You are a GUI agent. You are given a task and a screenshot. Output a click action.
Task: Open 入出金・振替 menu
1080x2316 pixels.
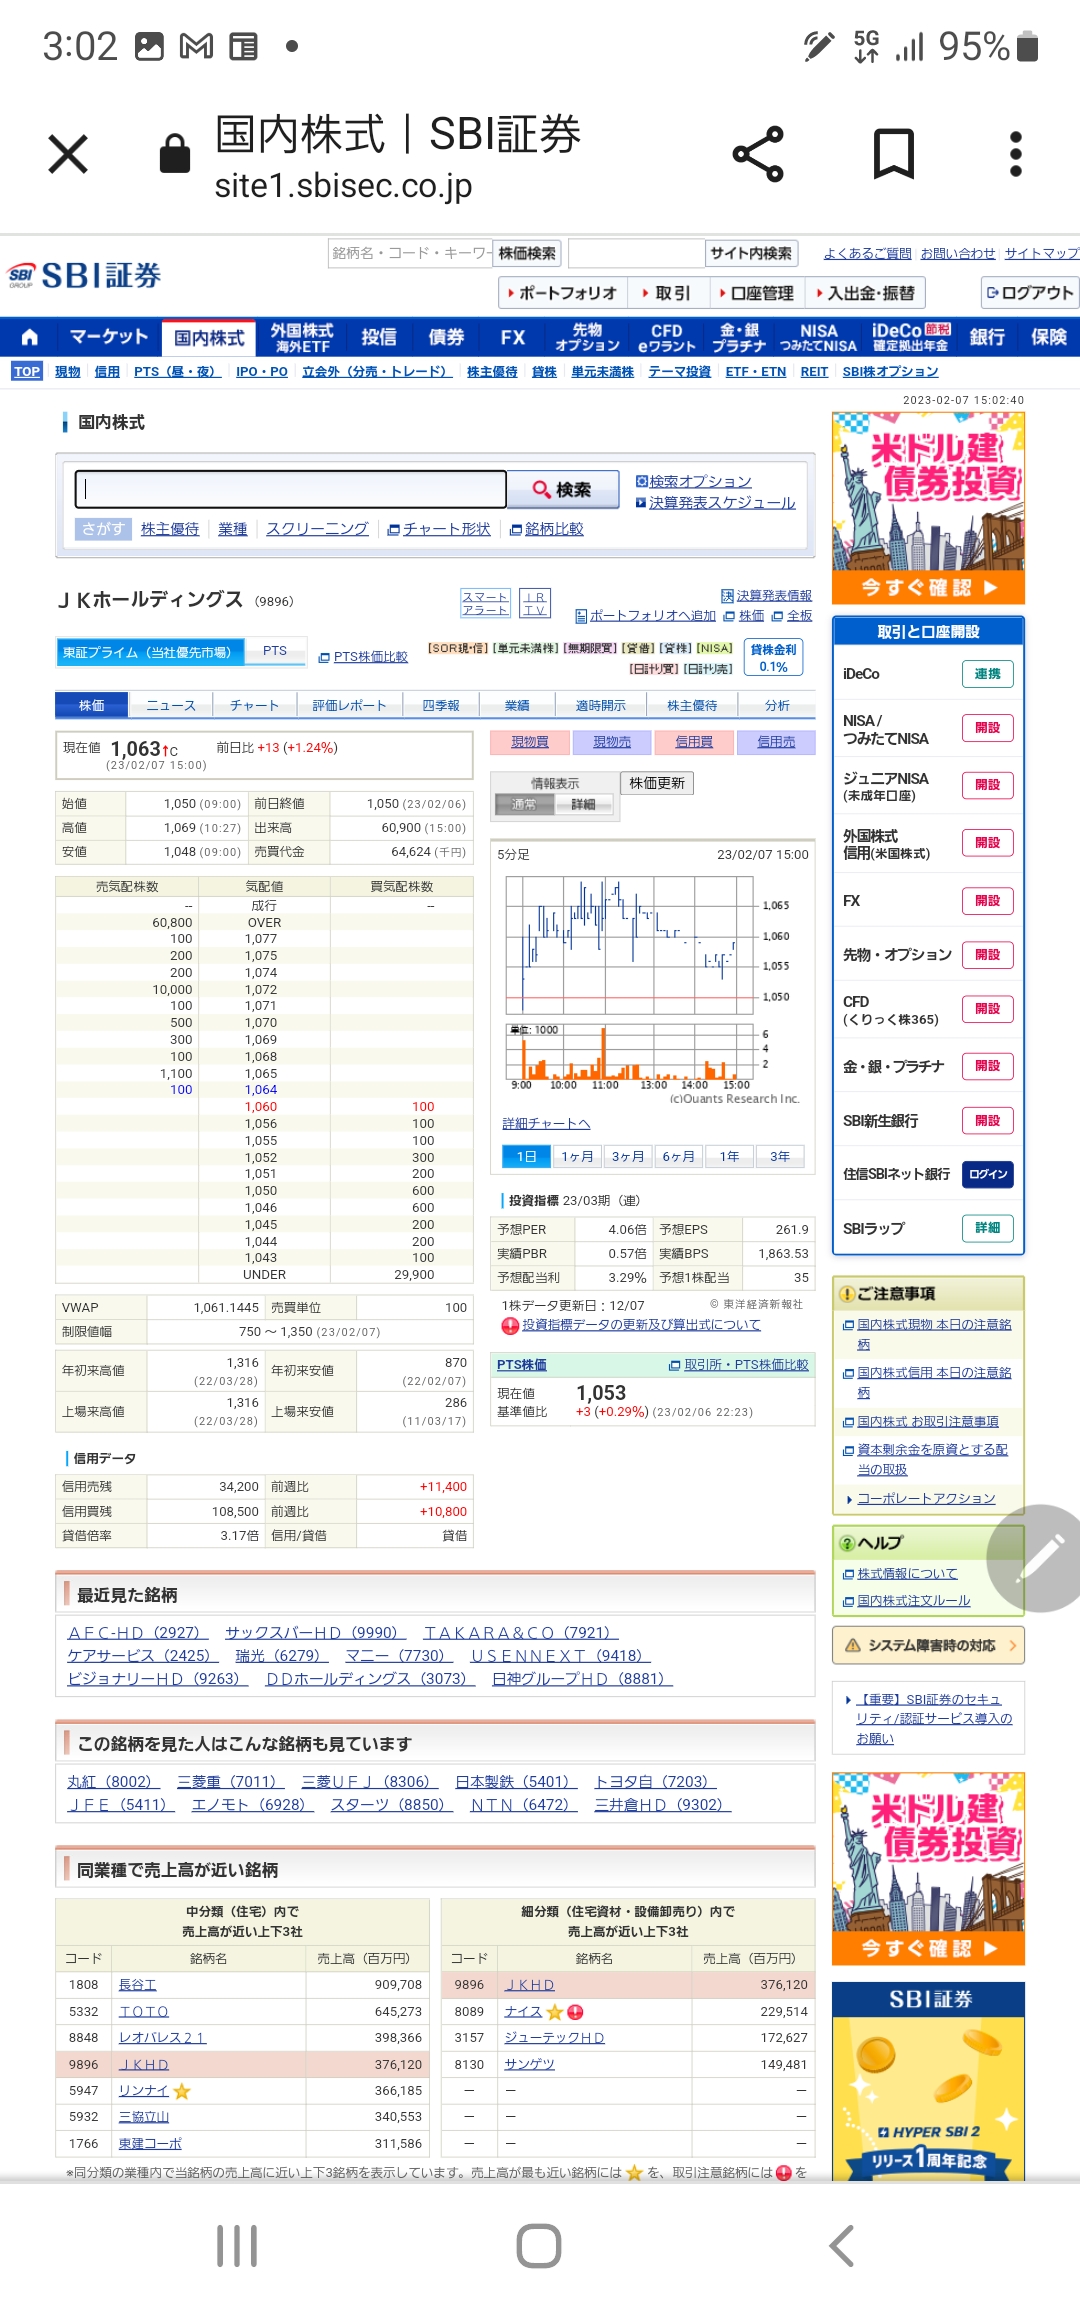coord(866,293)
